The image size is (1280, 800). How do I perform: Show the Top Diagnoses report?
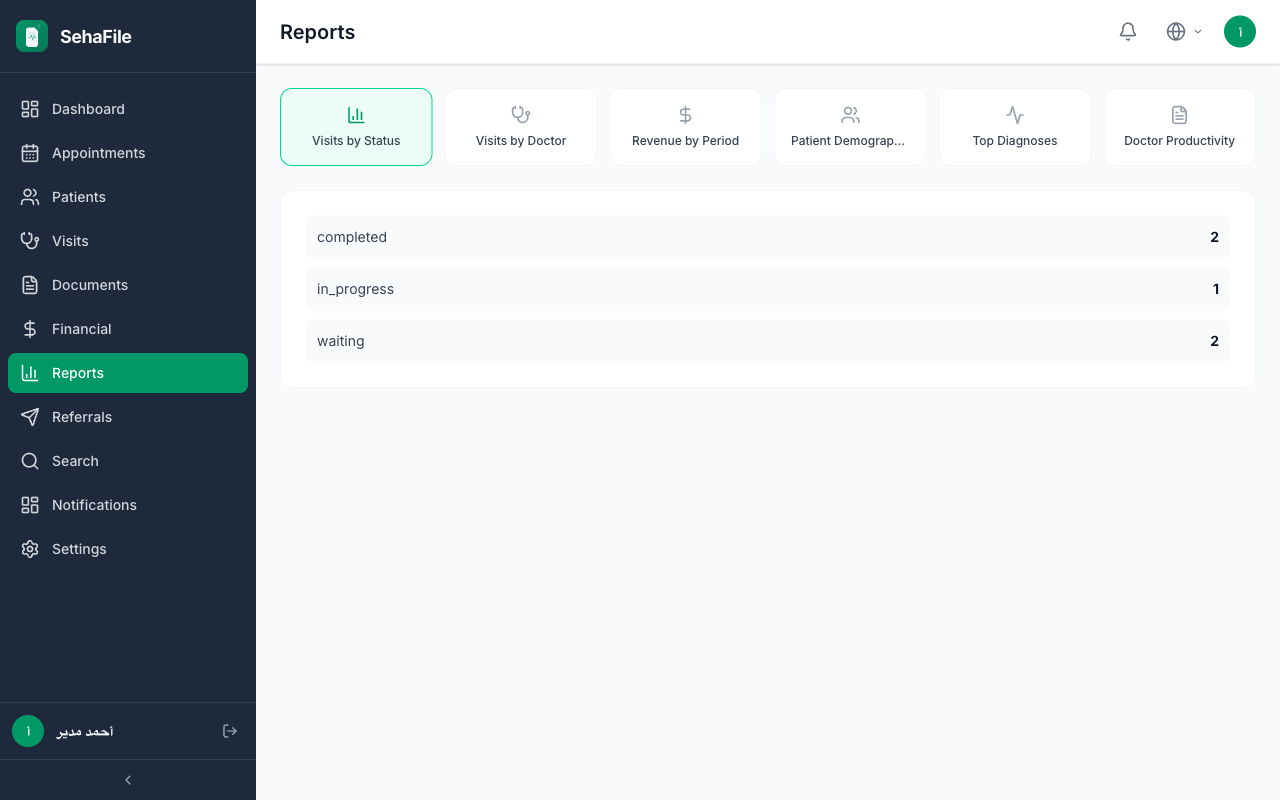[x=1015, y=127]
